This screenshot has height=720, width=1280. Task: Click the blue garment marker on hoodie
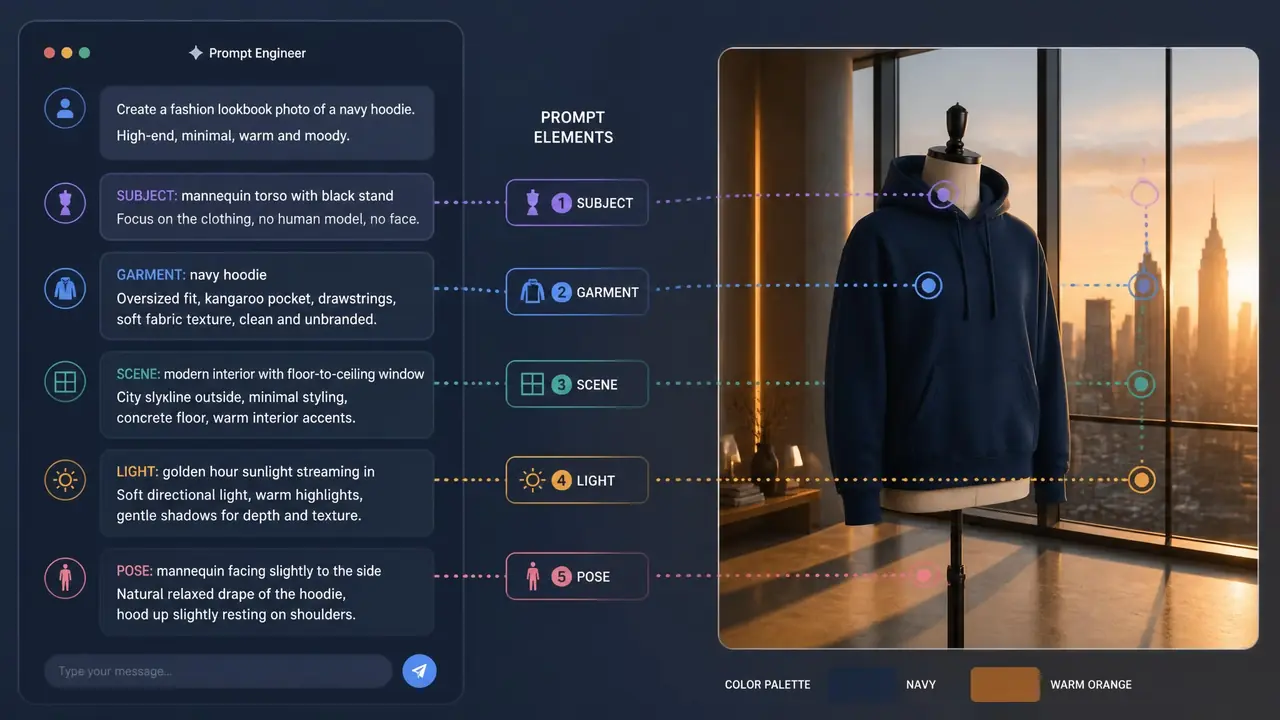point(928,286)
